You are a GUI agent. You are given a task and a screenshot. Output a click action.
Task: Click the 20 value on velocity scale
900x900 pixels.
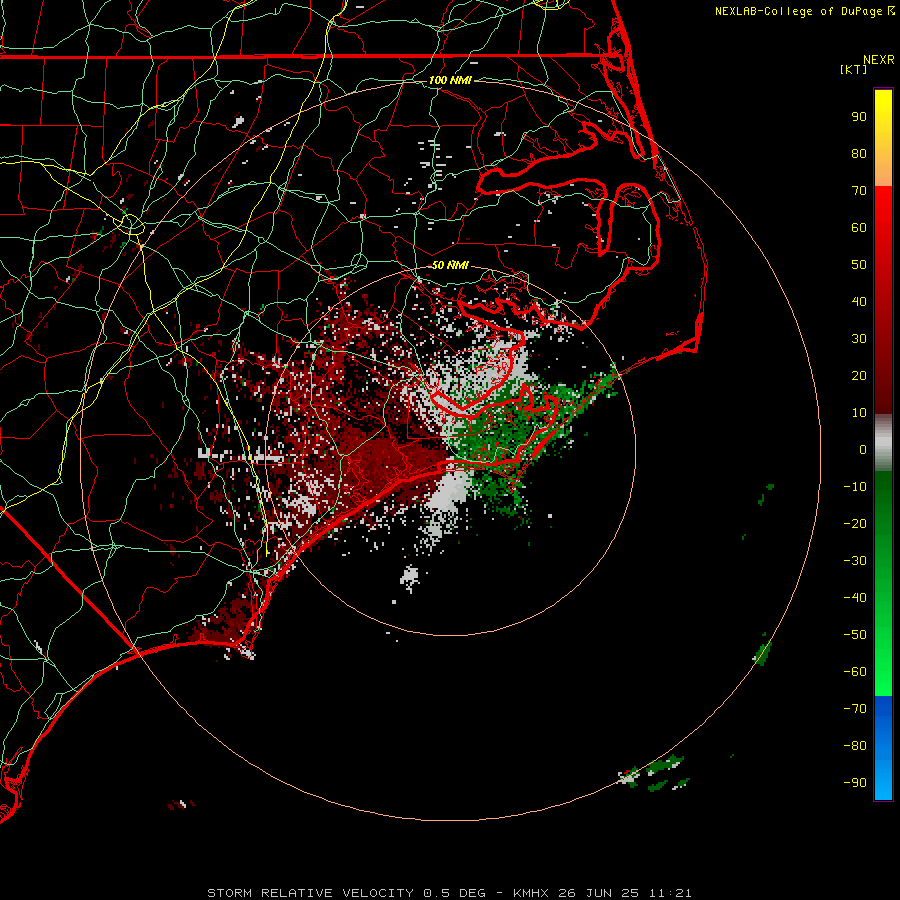click(x=859, y=375)
